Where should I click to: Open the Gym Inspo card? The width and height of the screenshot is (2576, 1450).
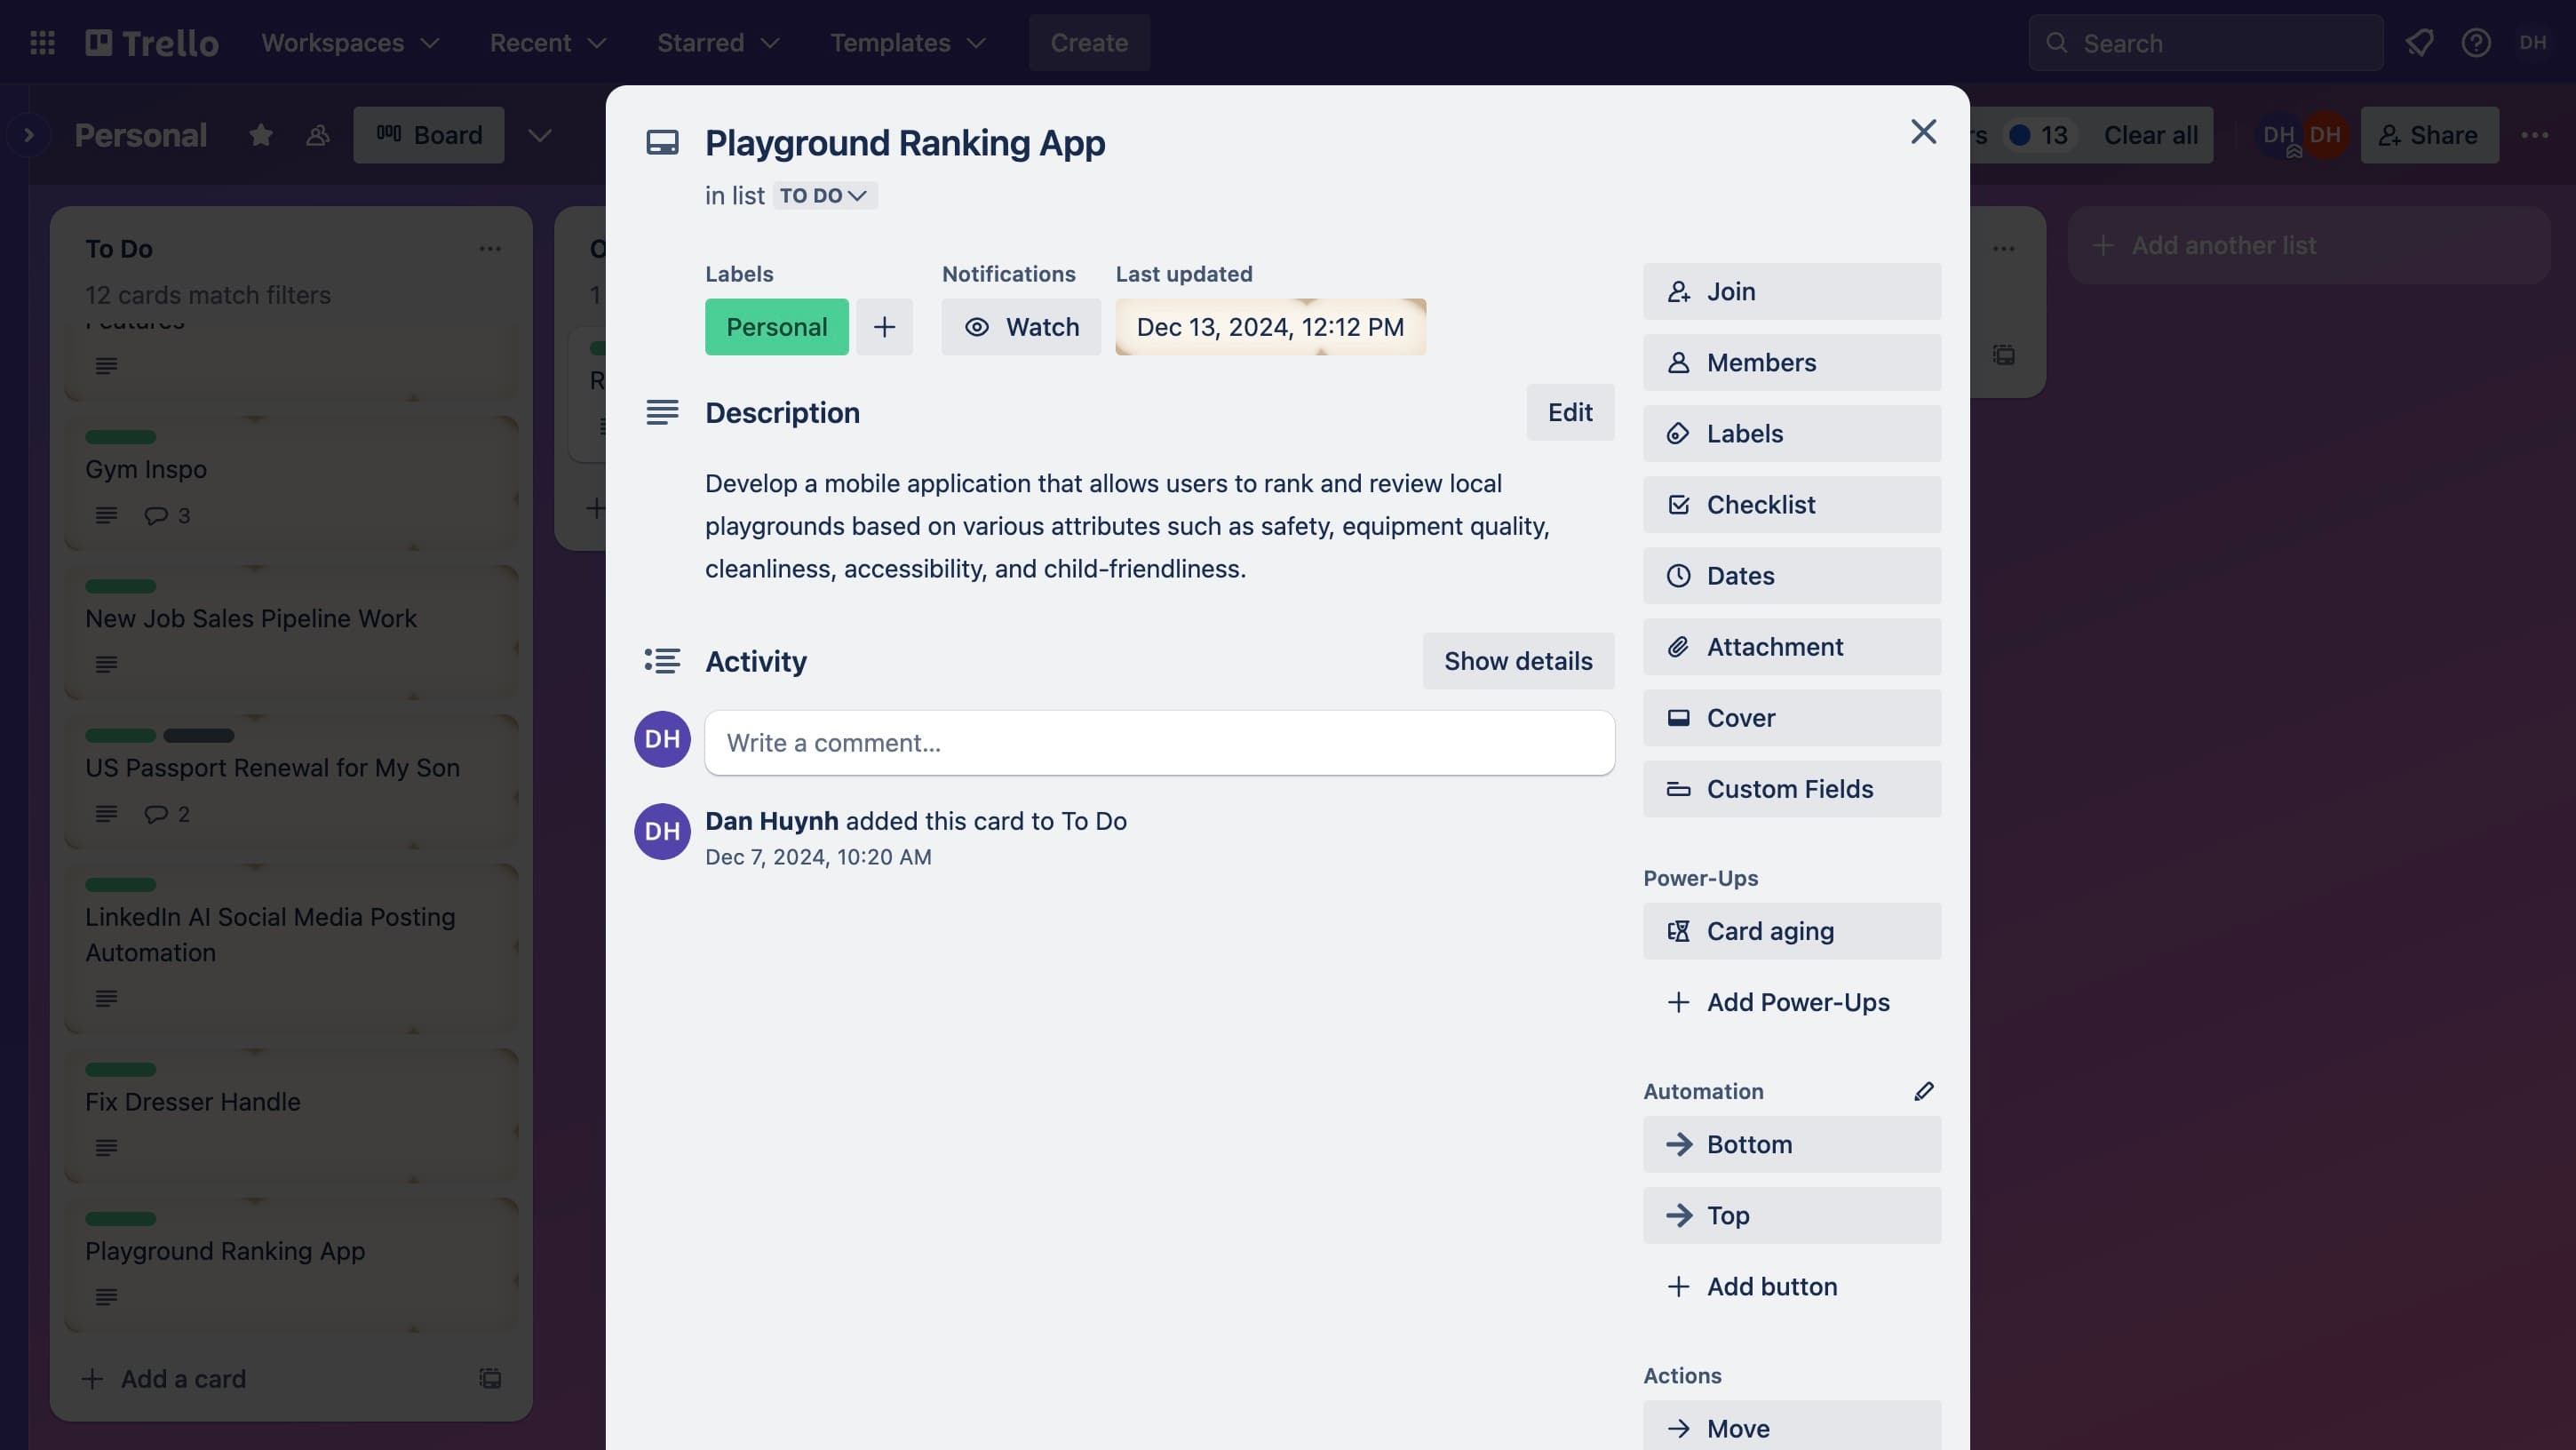[x=291, y=482]
